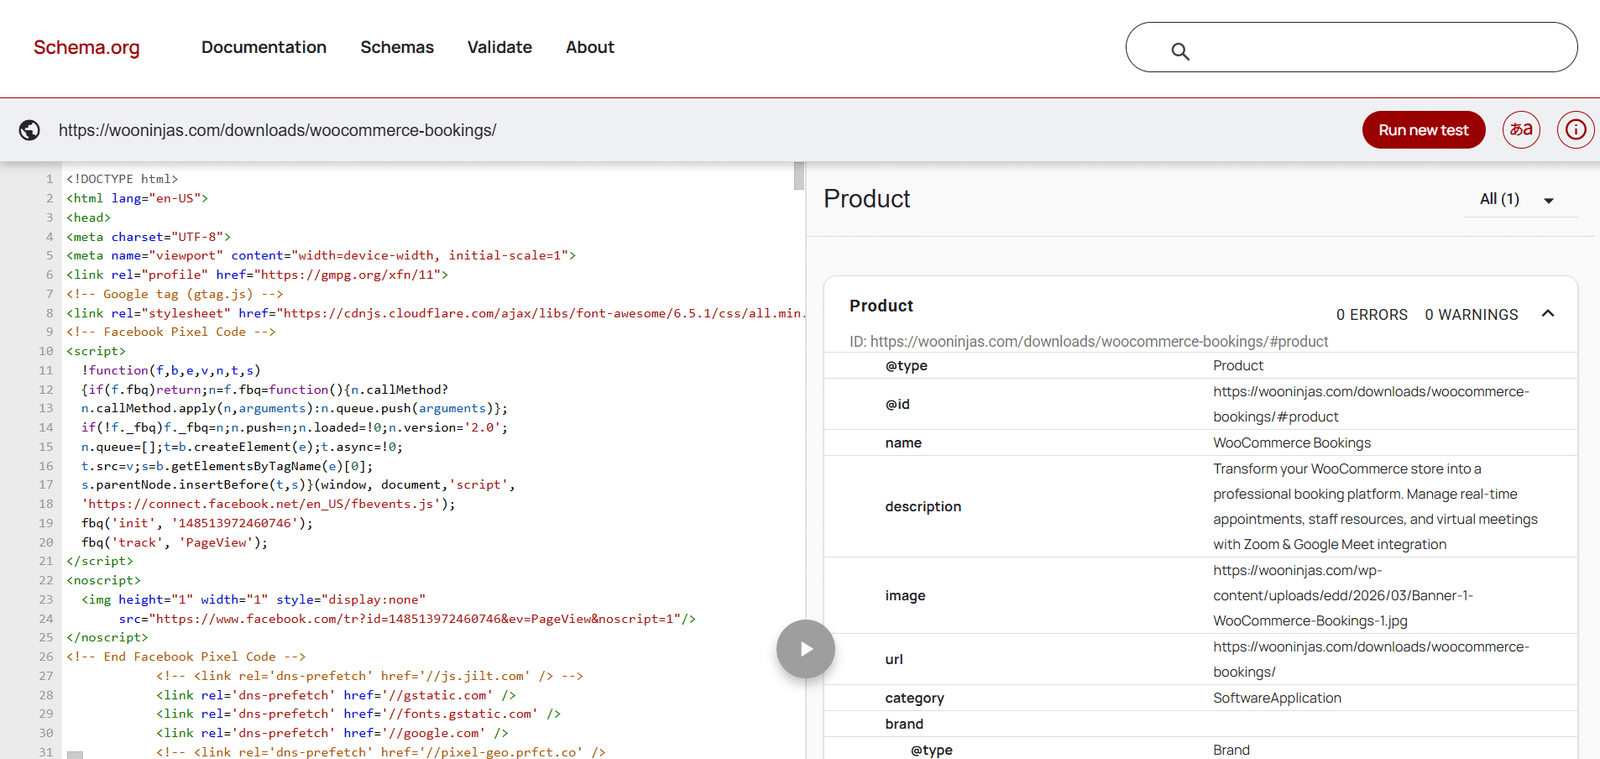This screenshot has height=759, width=1600.
Task: Collapse the Product result card chevron
Action: (1548, 314)
